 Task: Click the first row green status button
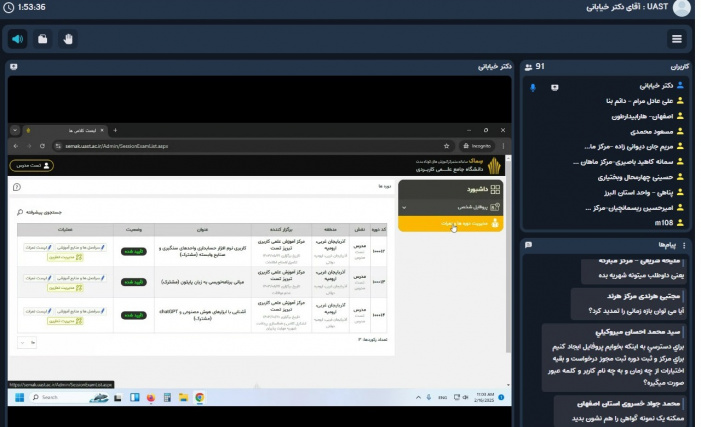pyautogui.click(x=132, y=251)
